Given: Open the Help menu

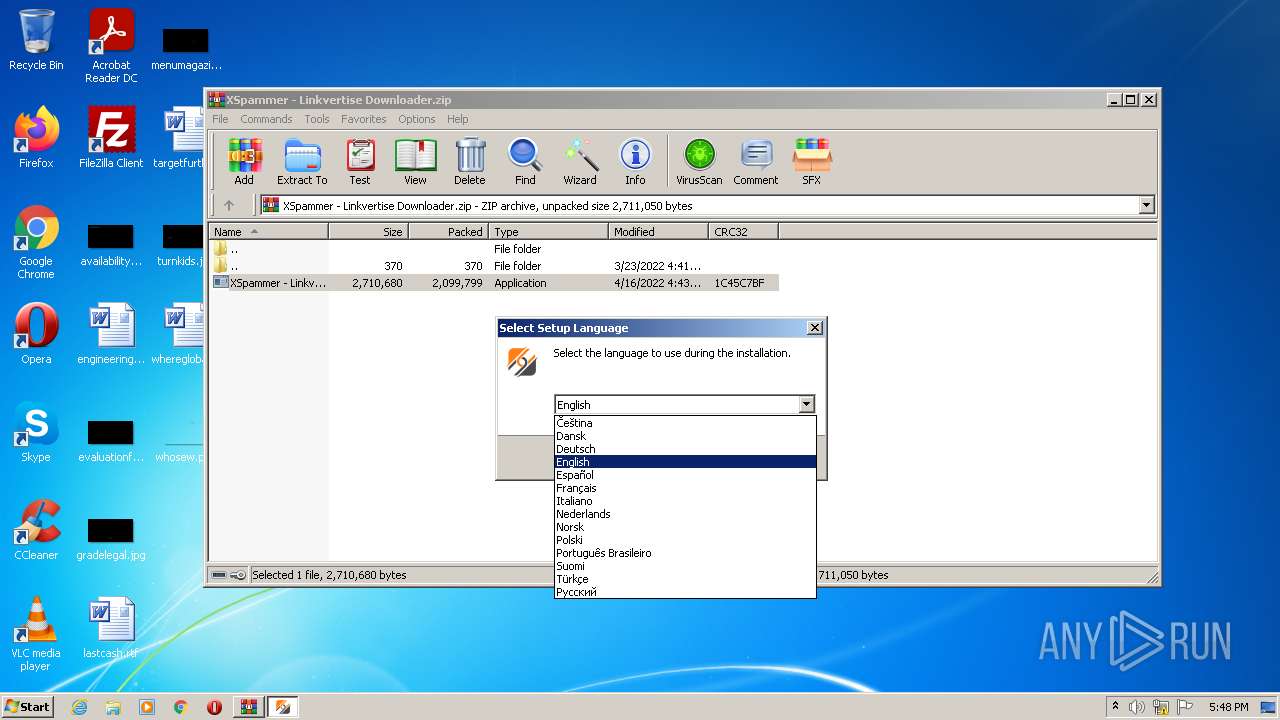Looking at the screenshot, I should 458,119.
